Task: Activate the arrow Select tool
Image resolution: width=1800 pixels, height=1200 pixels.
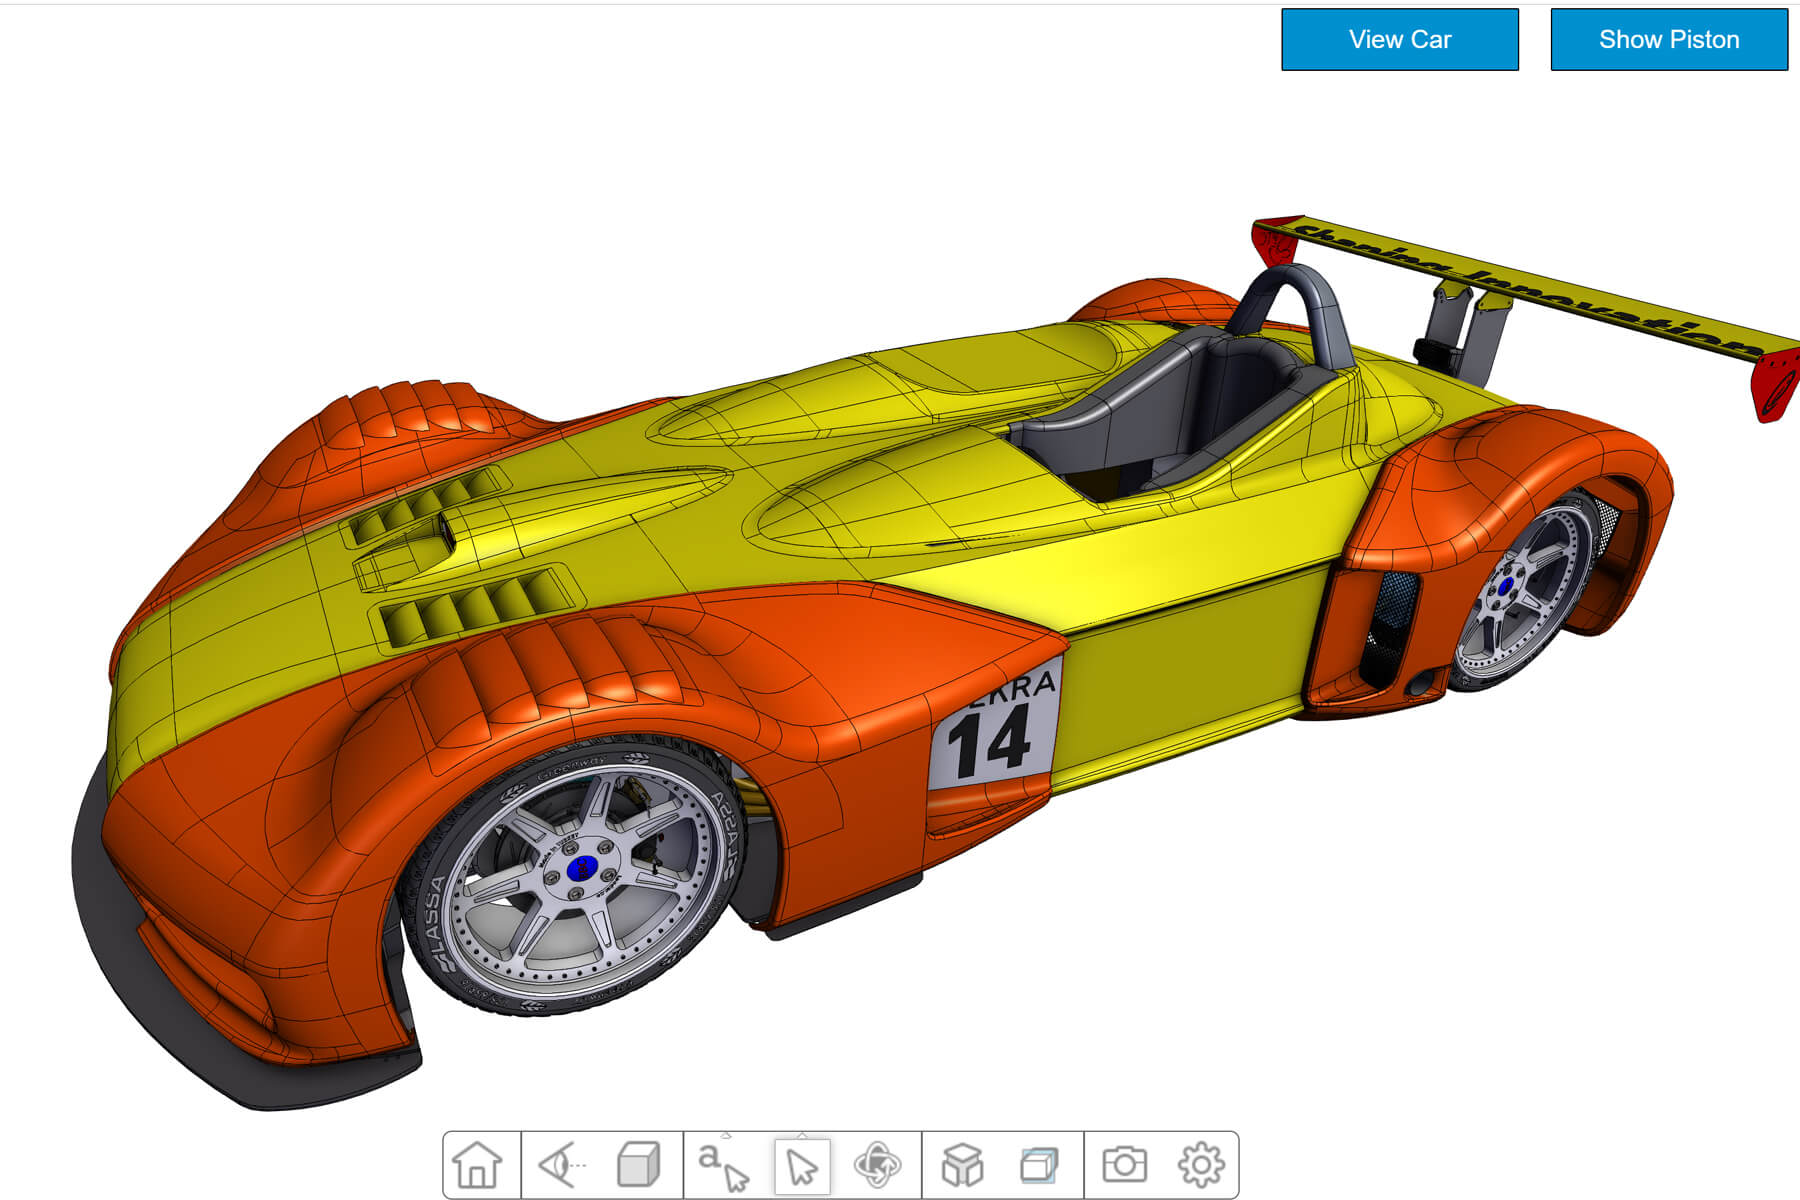Action: tap(802, 1167)
